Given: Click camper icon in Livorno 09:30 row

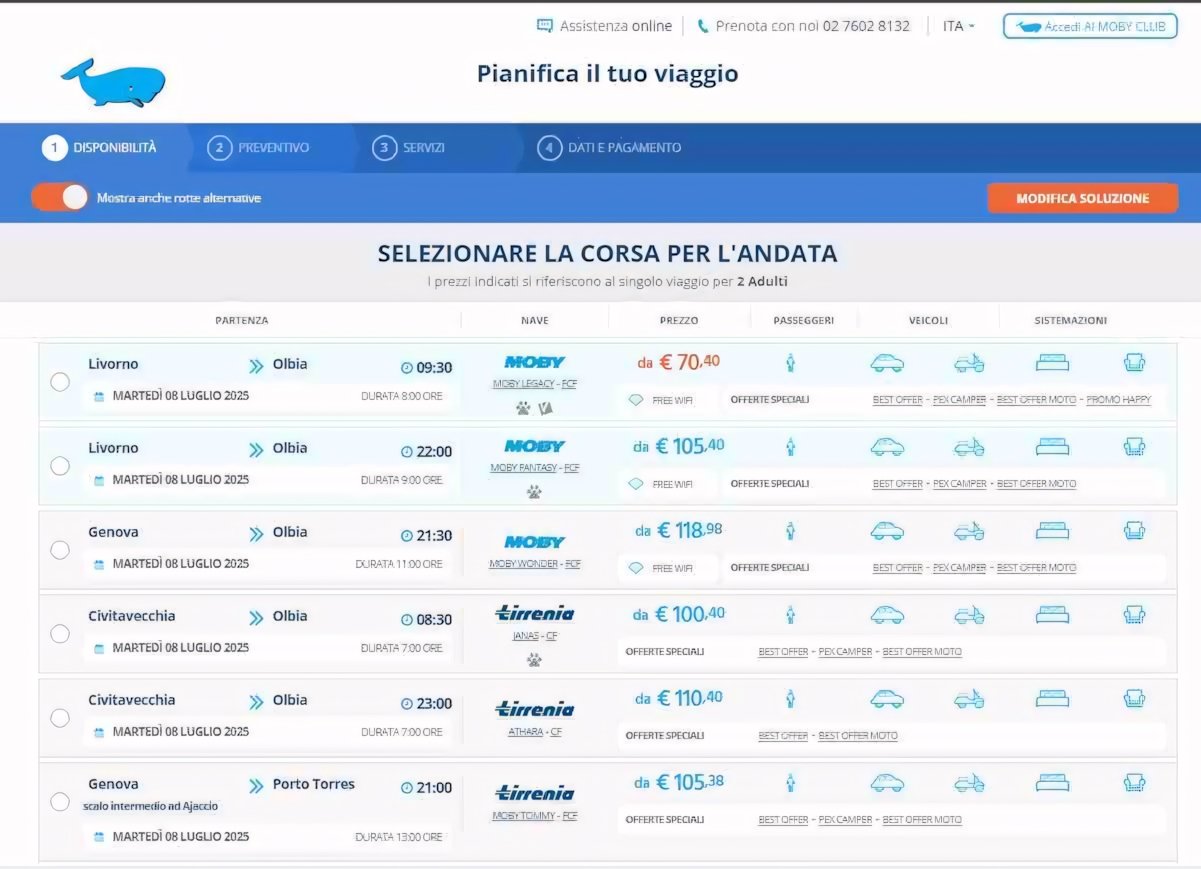Looking at the screenshot, I should click(x=969, y=363).
